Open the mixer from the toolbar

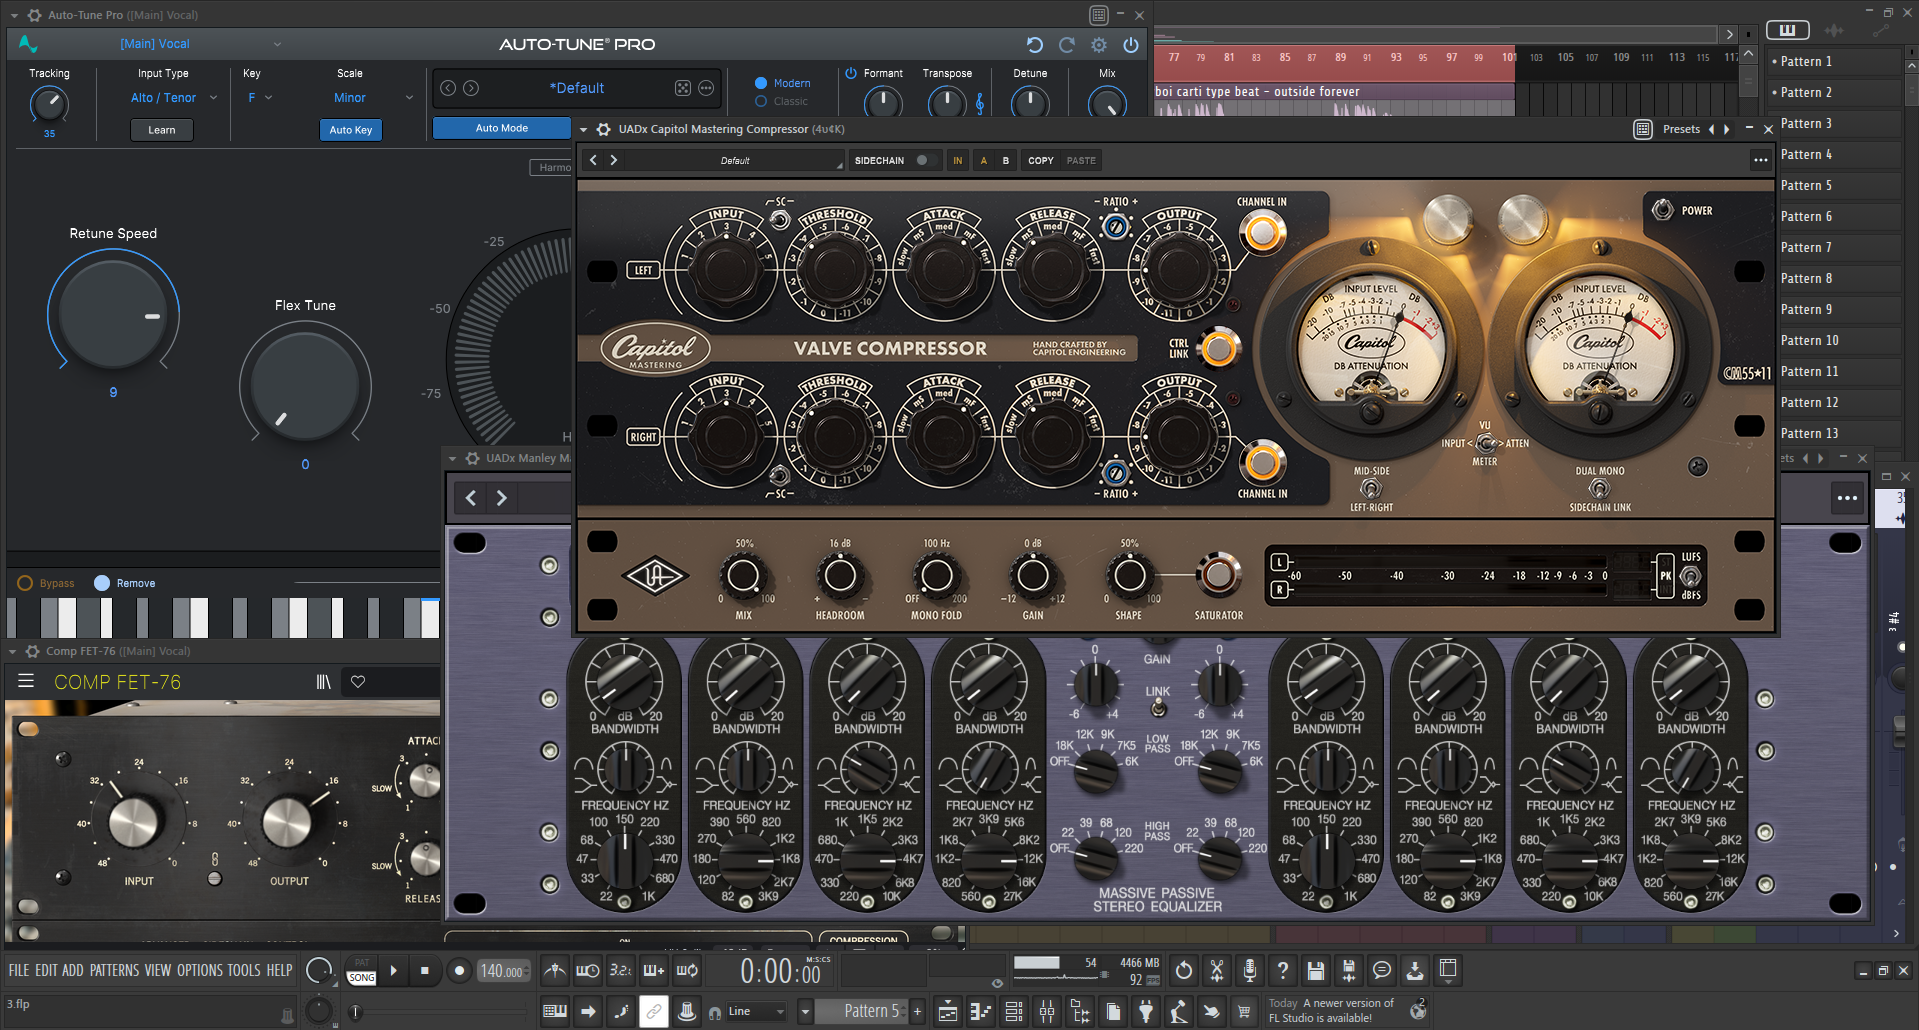coord(1047,1012)
